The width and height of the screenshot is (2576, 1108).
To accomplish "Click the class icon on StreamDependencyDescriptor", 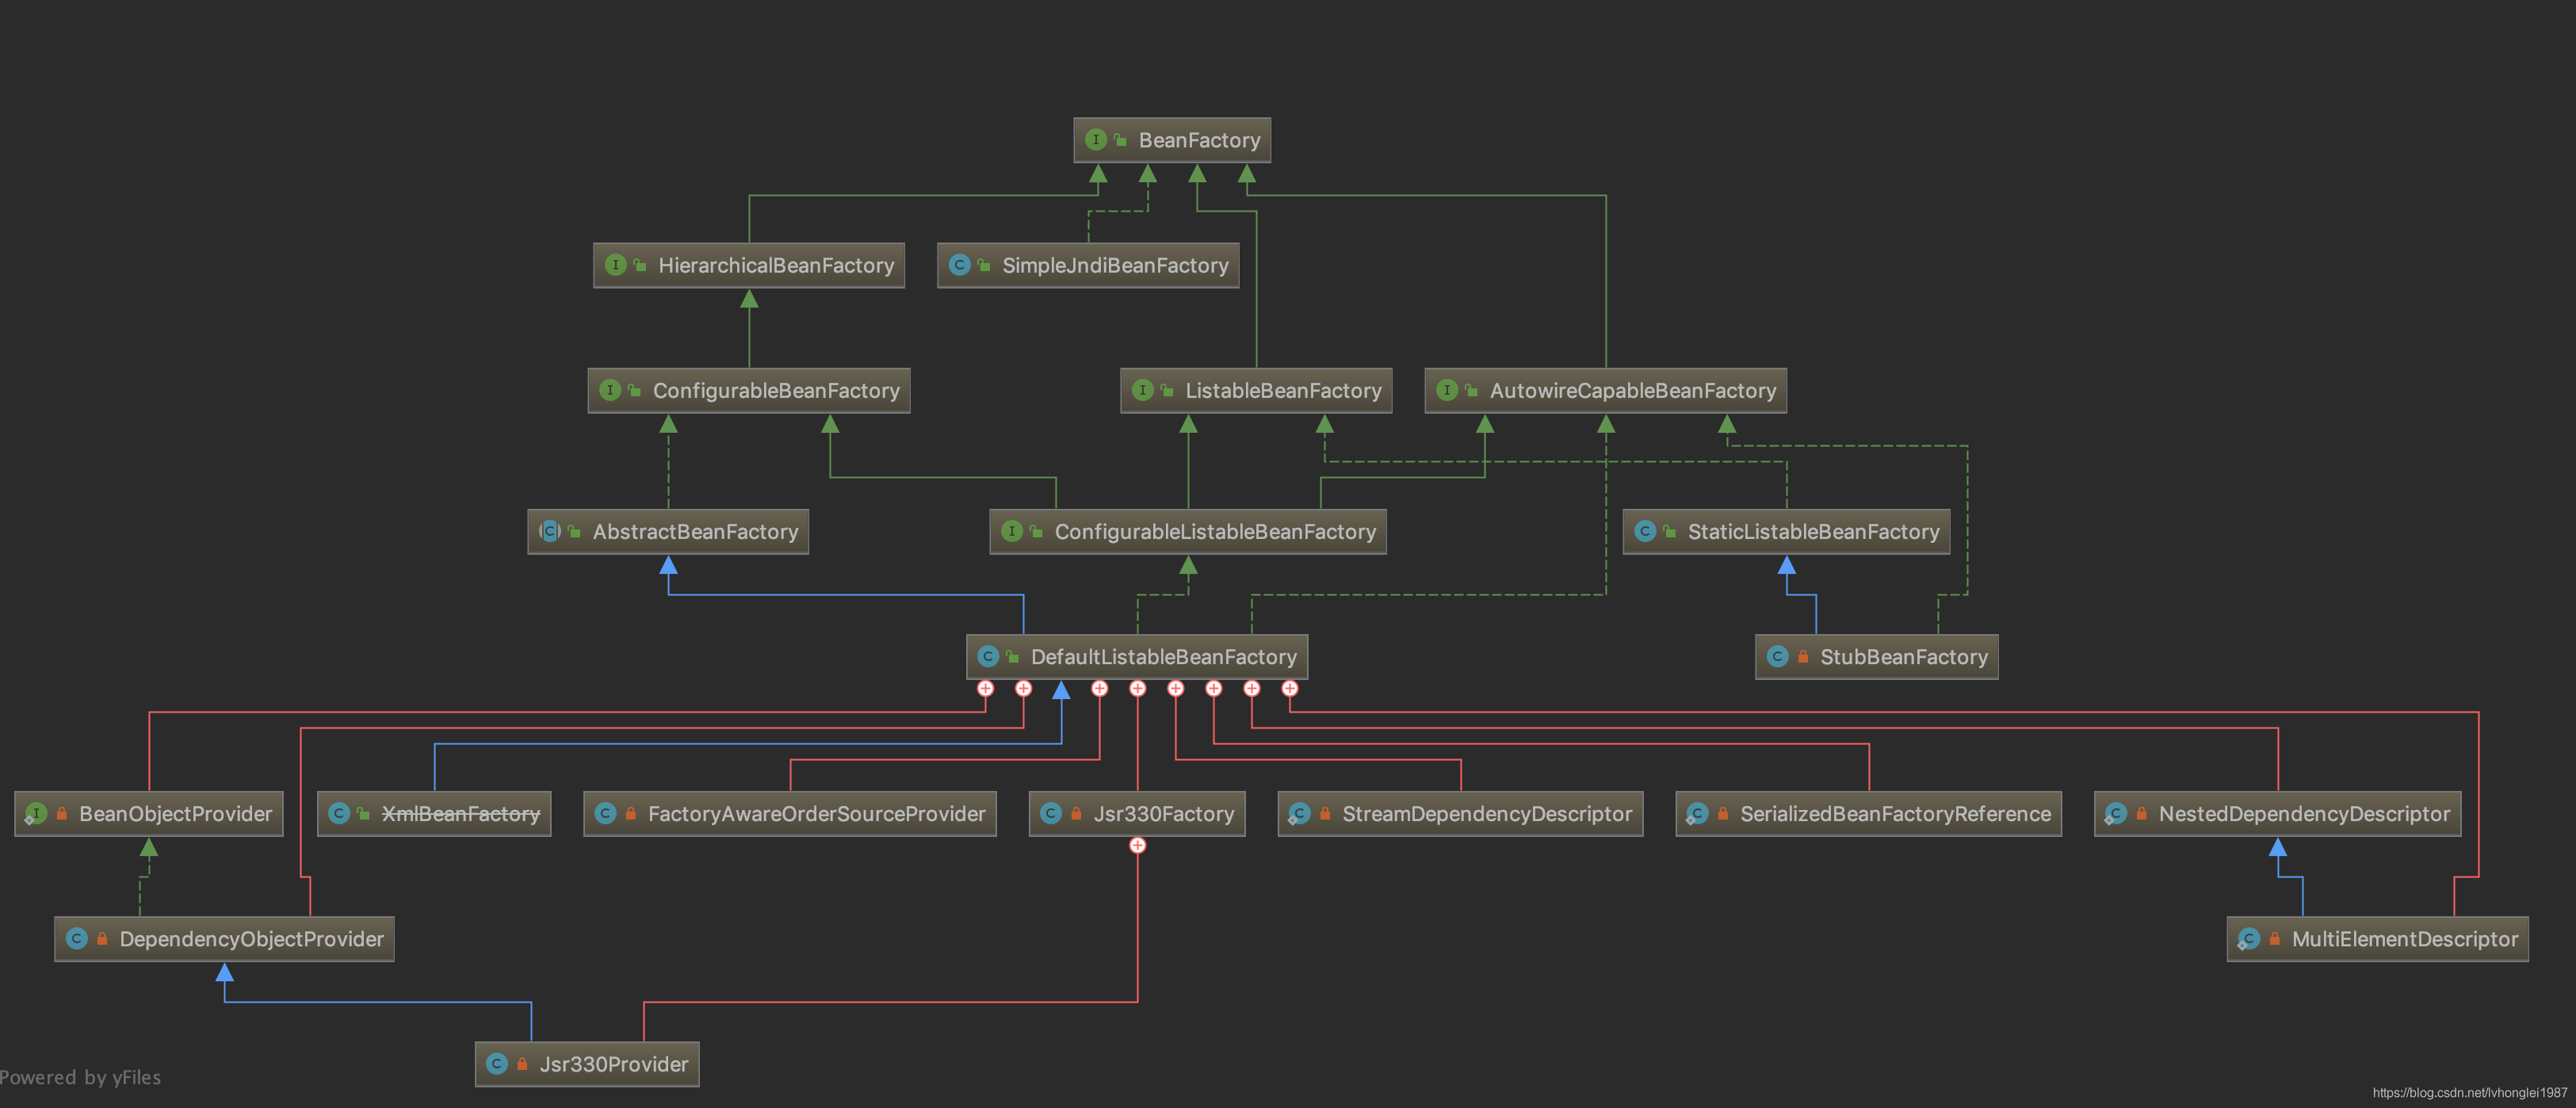I will coord(1300,813).
